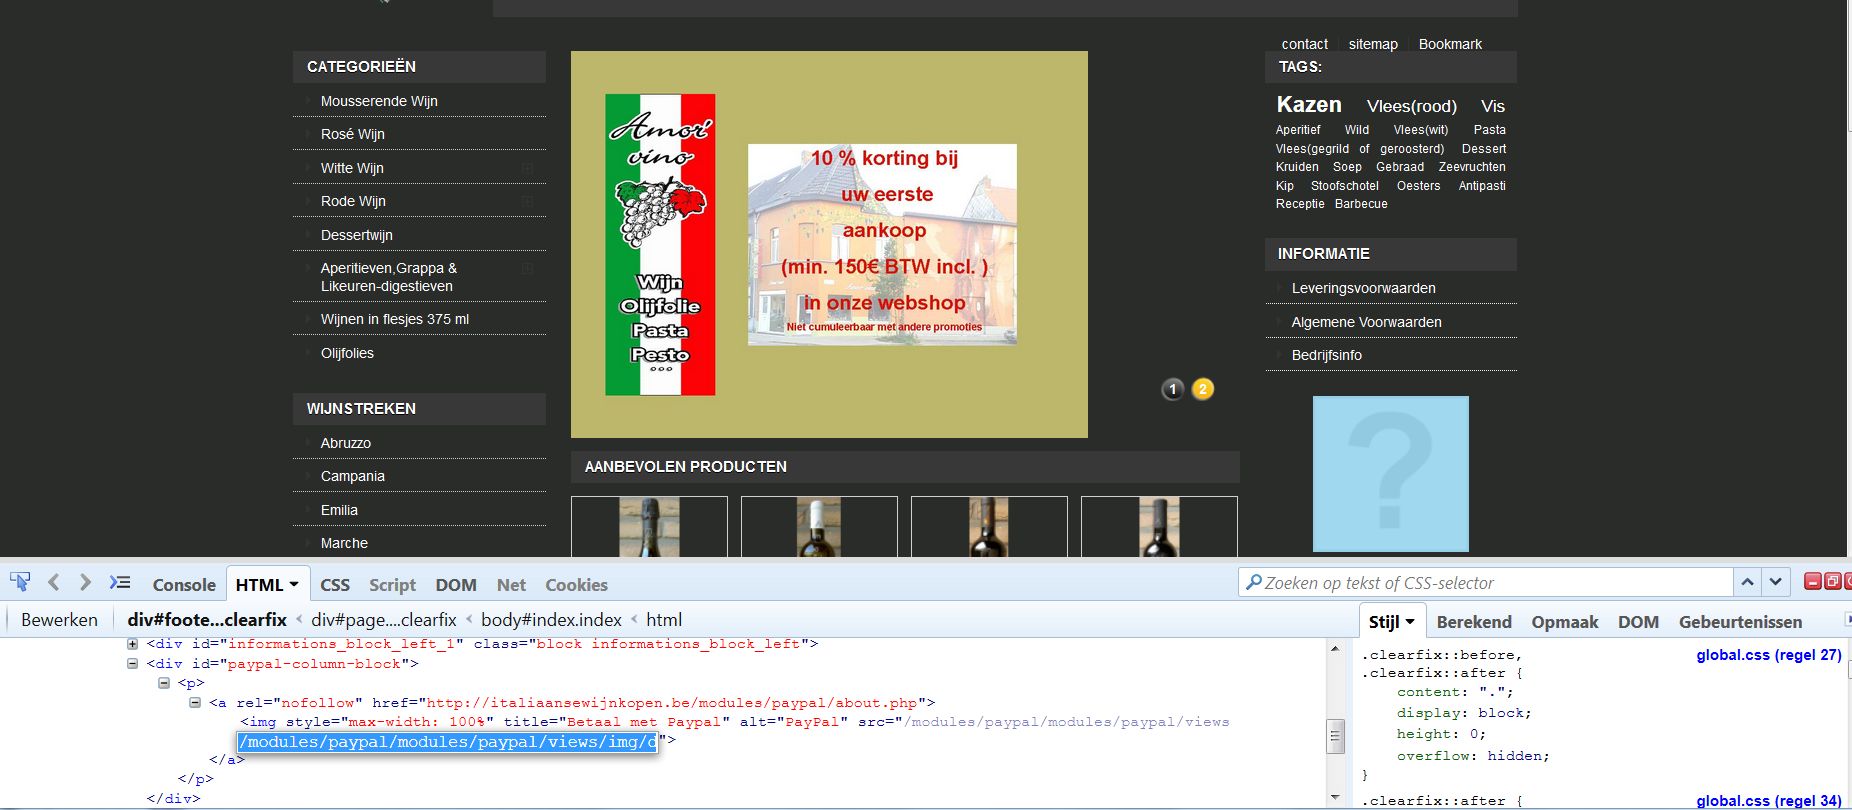
Task: Open the Rosé Wijn category
Action: 352,134
